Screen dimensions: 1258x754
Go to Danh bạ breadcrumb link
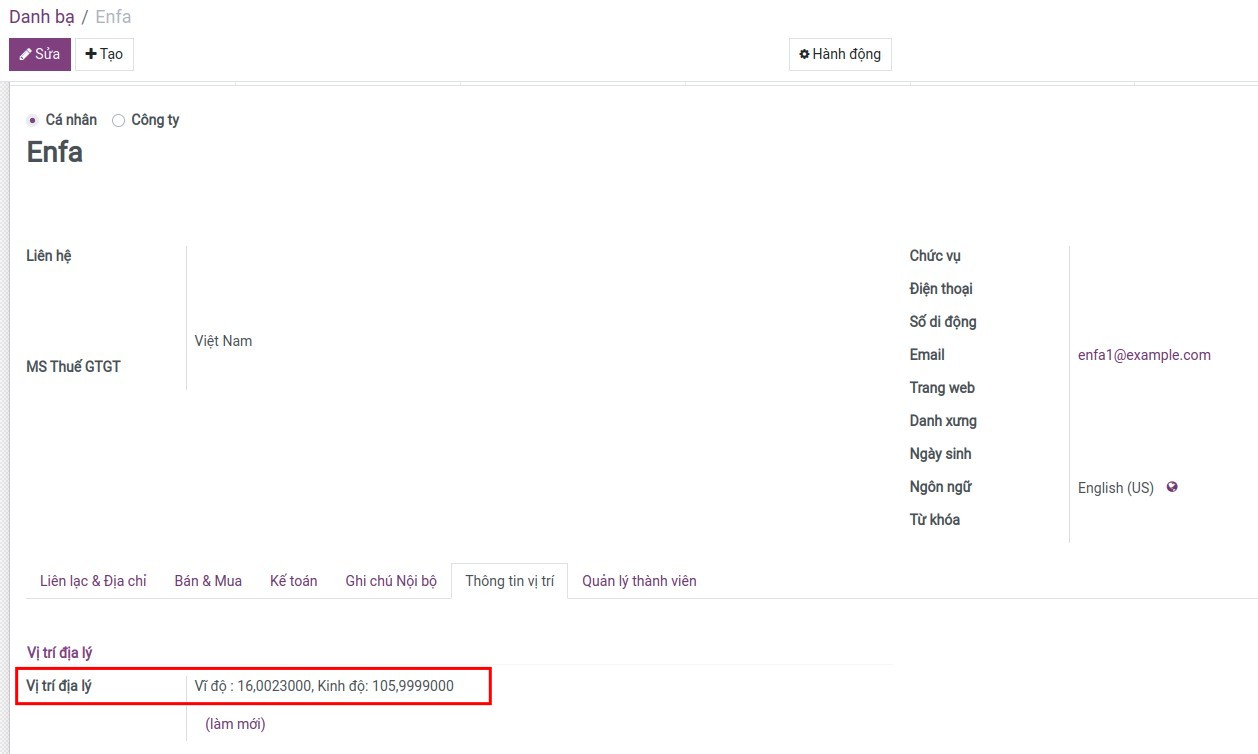tap(41, 17)
